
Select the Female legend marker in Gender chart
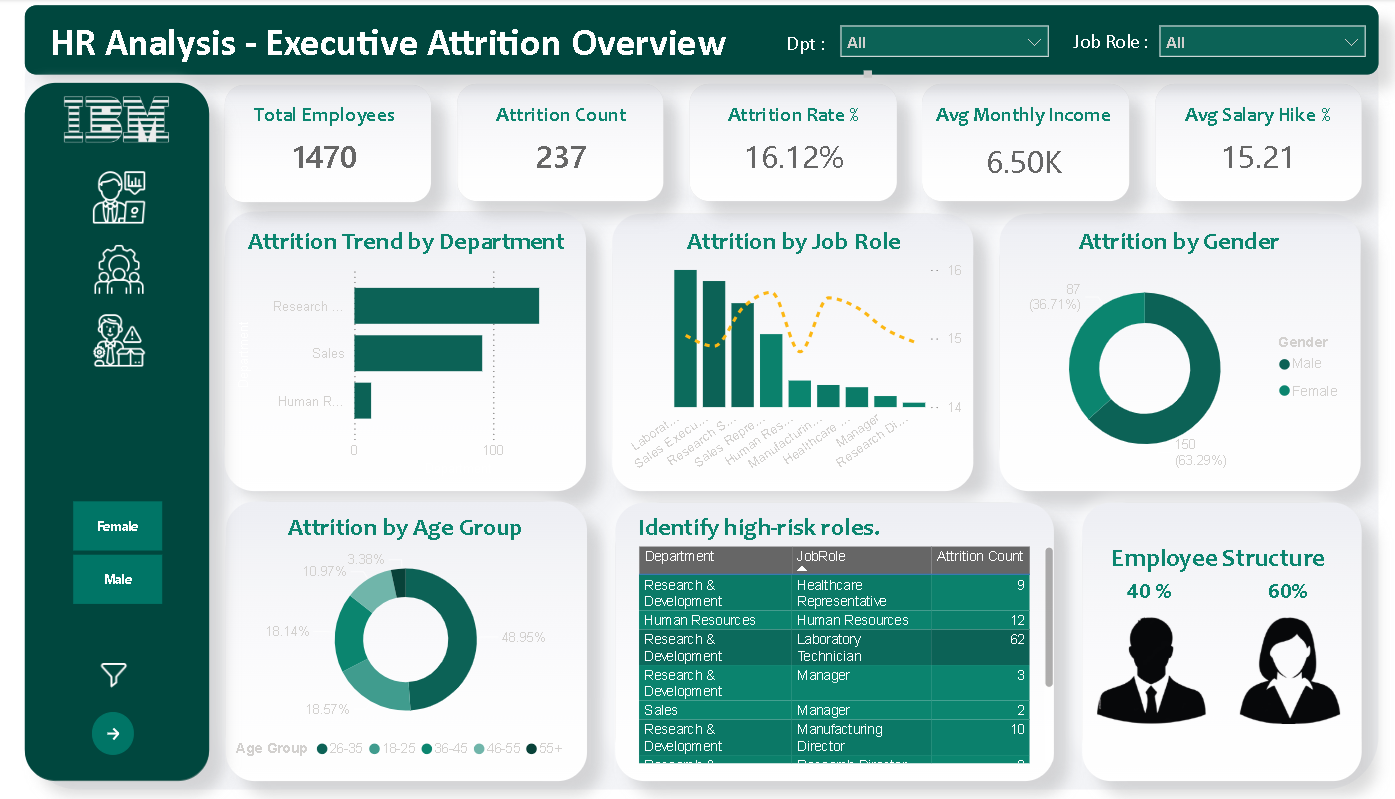coord(1284,391)
